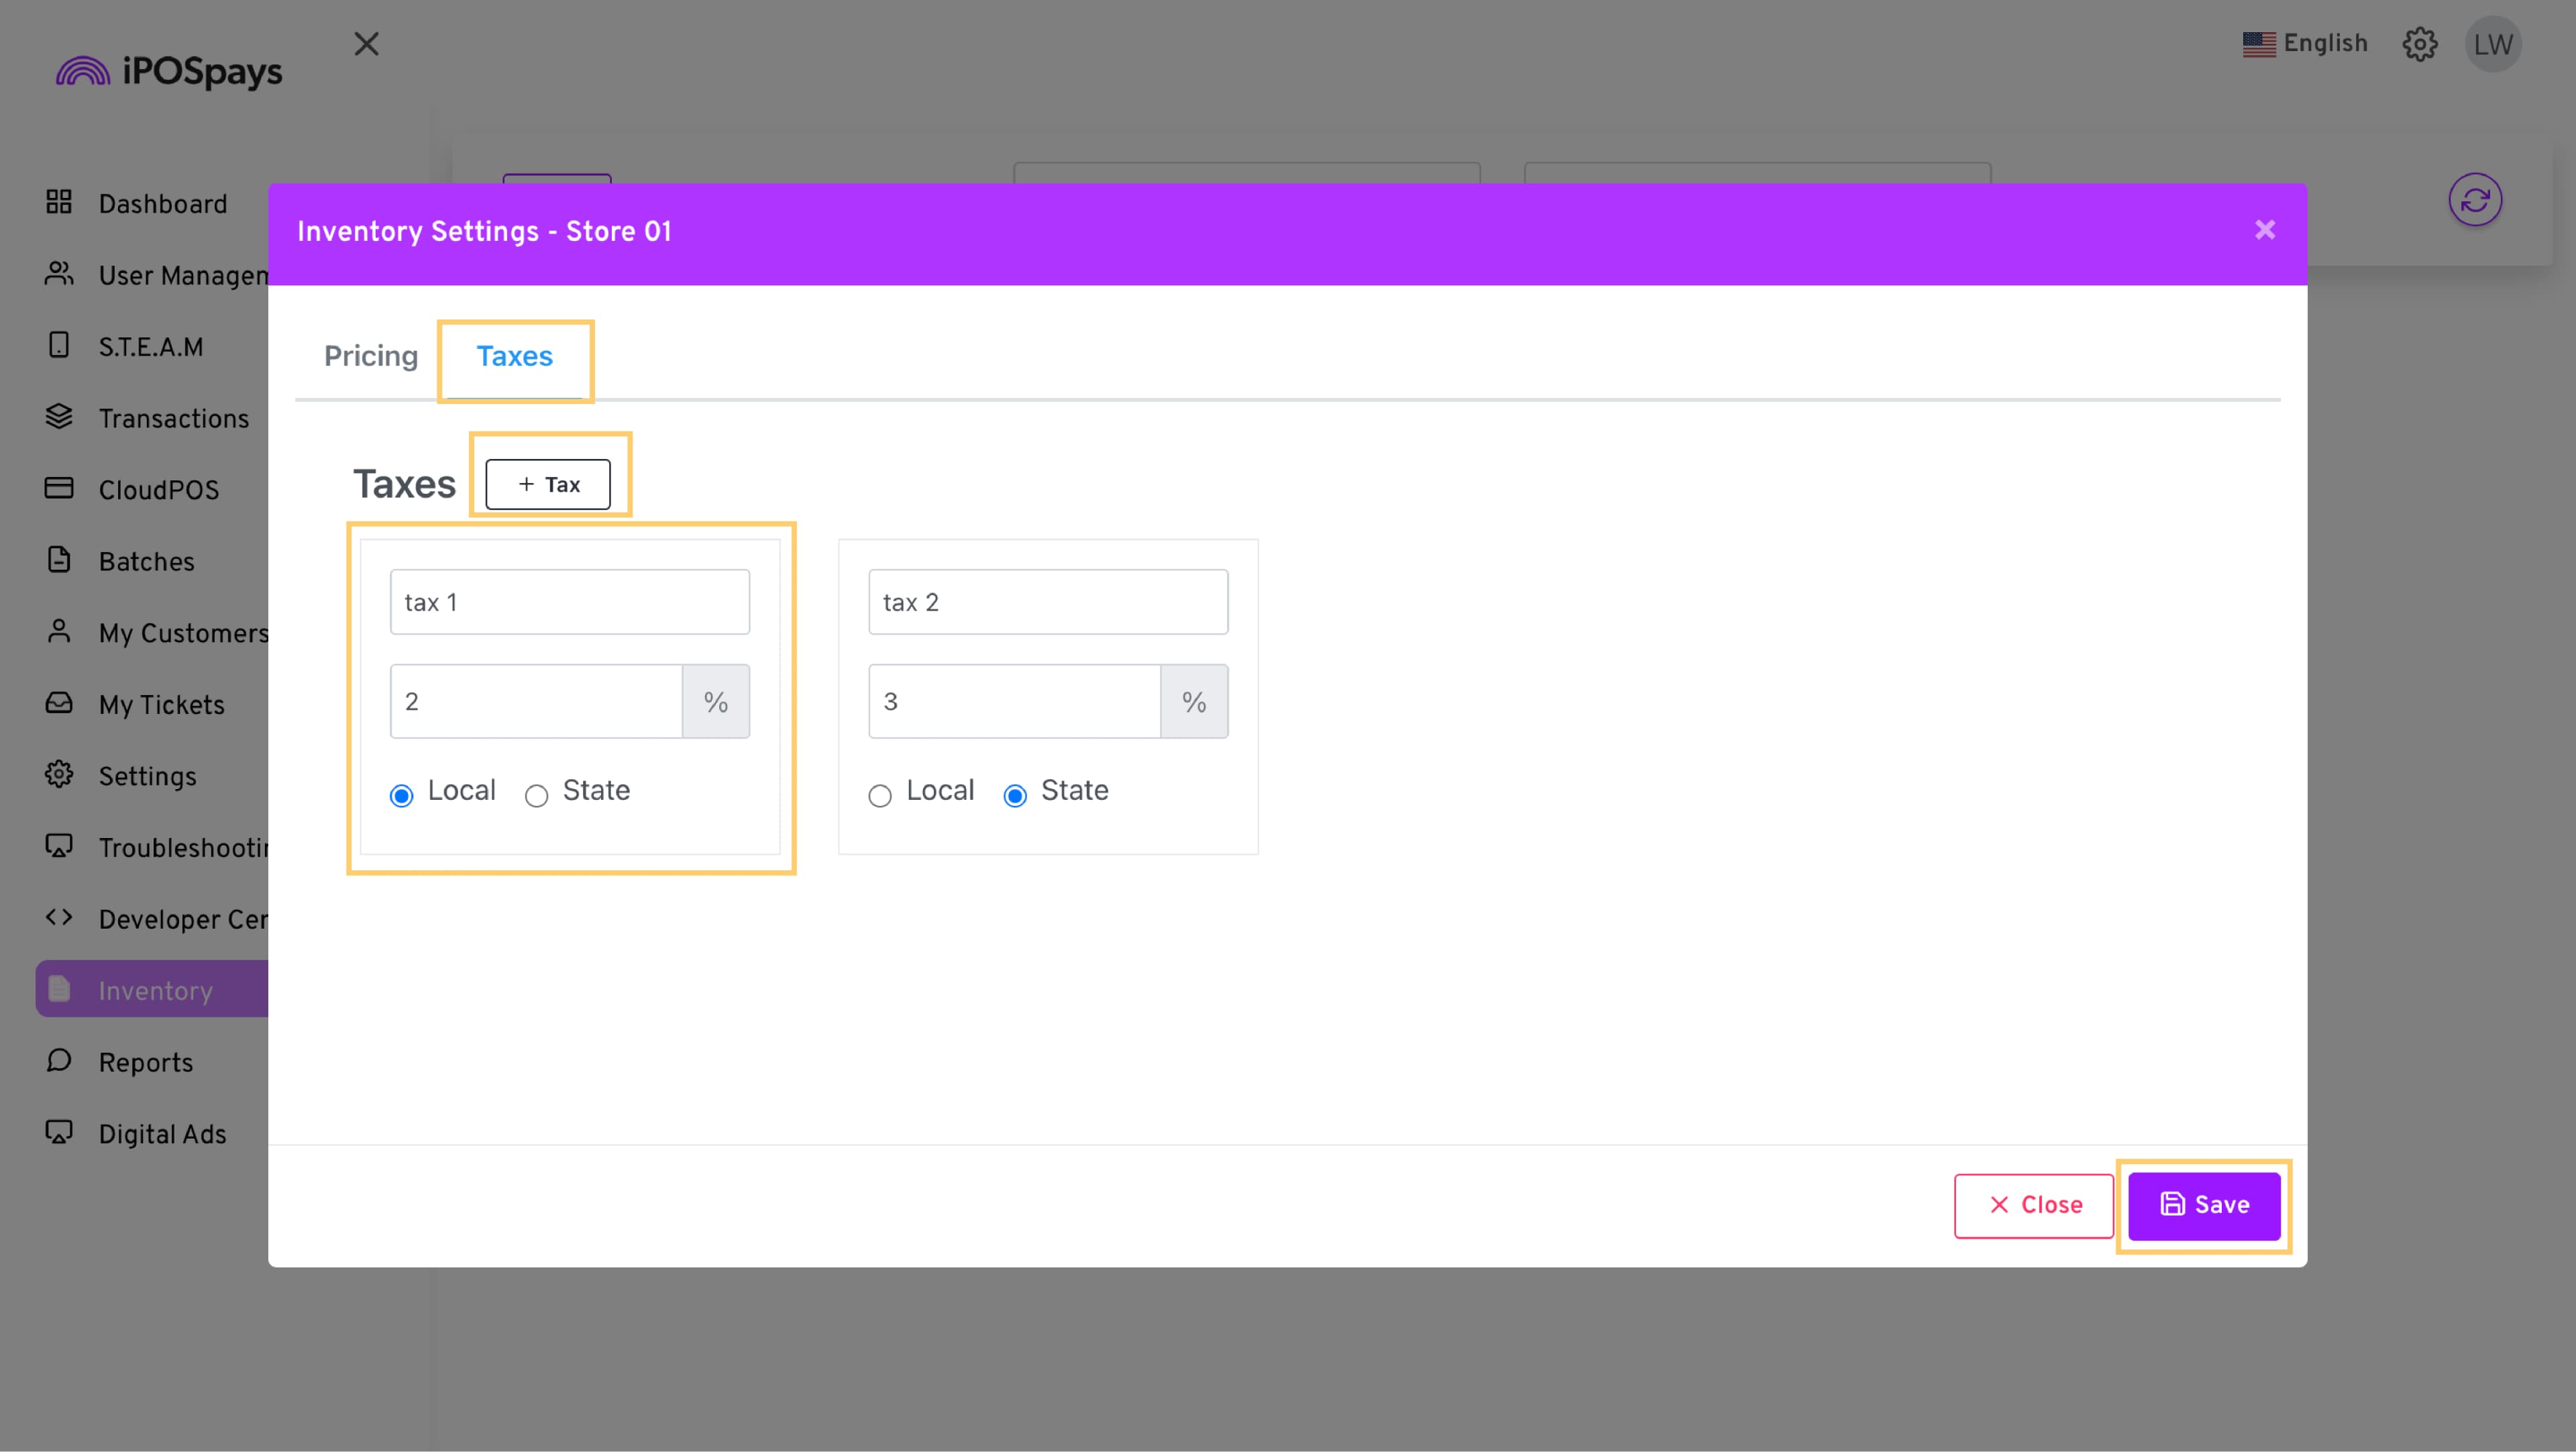Select State radio for tax 1
The height and width of the screenshot is (1452, 2576).
point(536,796)
